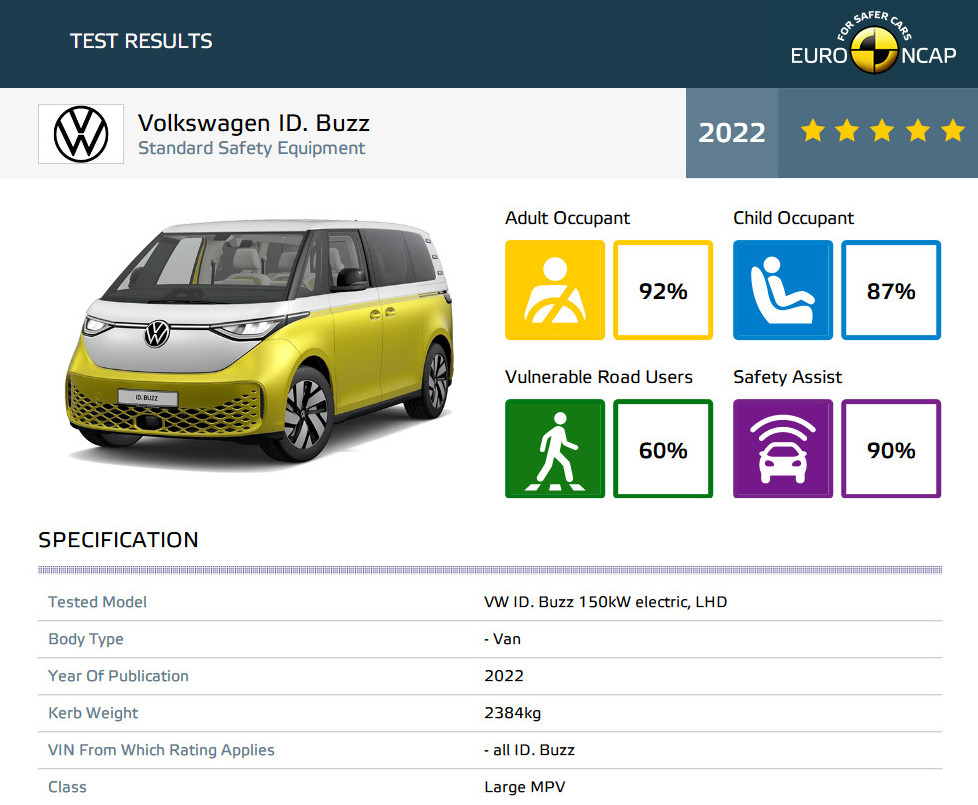
Task: Click the '- Van' value
Action: tap(502, 639)
